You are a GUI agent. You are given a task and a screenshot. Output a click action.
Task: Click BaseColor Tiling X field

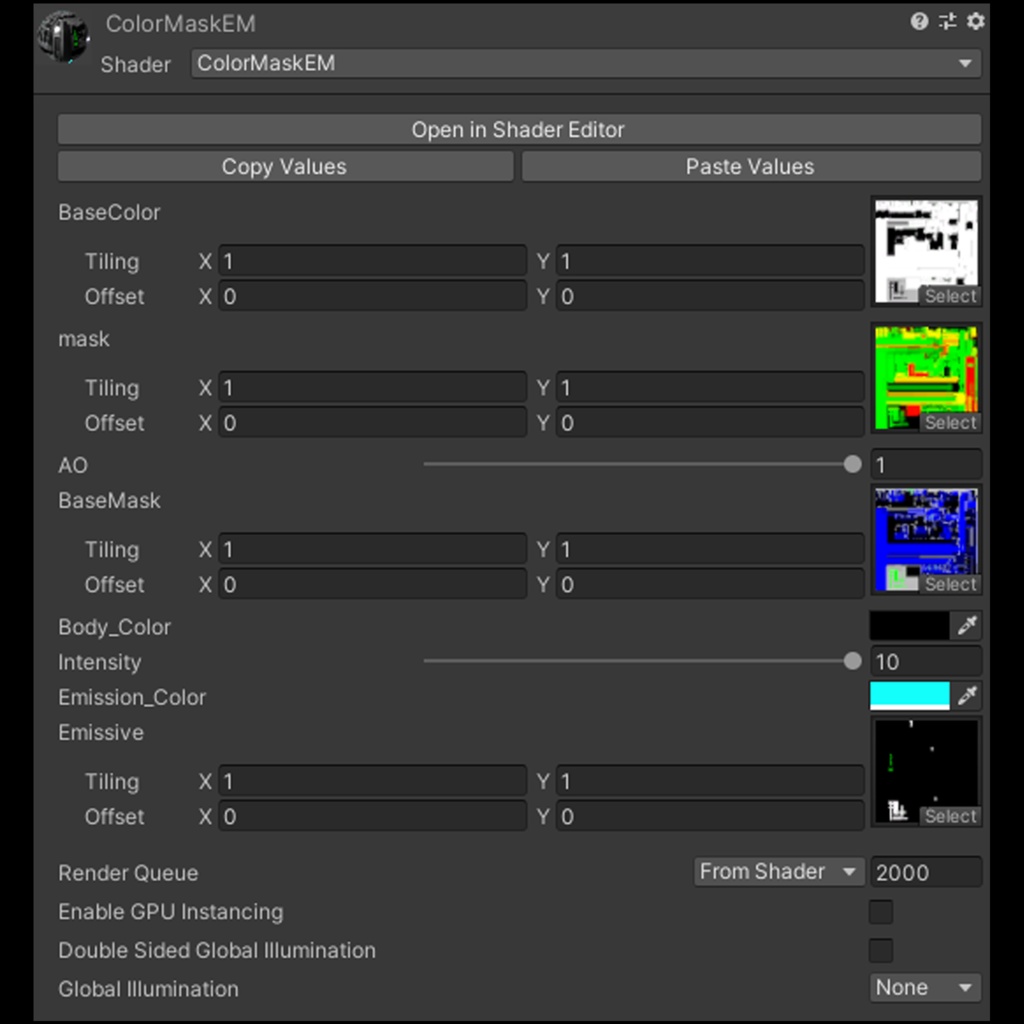(372, 261)
